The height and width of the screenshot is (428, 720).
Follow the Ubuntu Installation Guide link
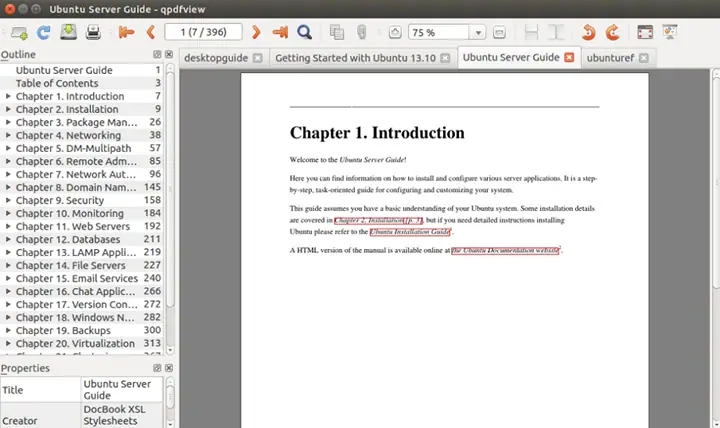(x=410, y=232)
